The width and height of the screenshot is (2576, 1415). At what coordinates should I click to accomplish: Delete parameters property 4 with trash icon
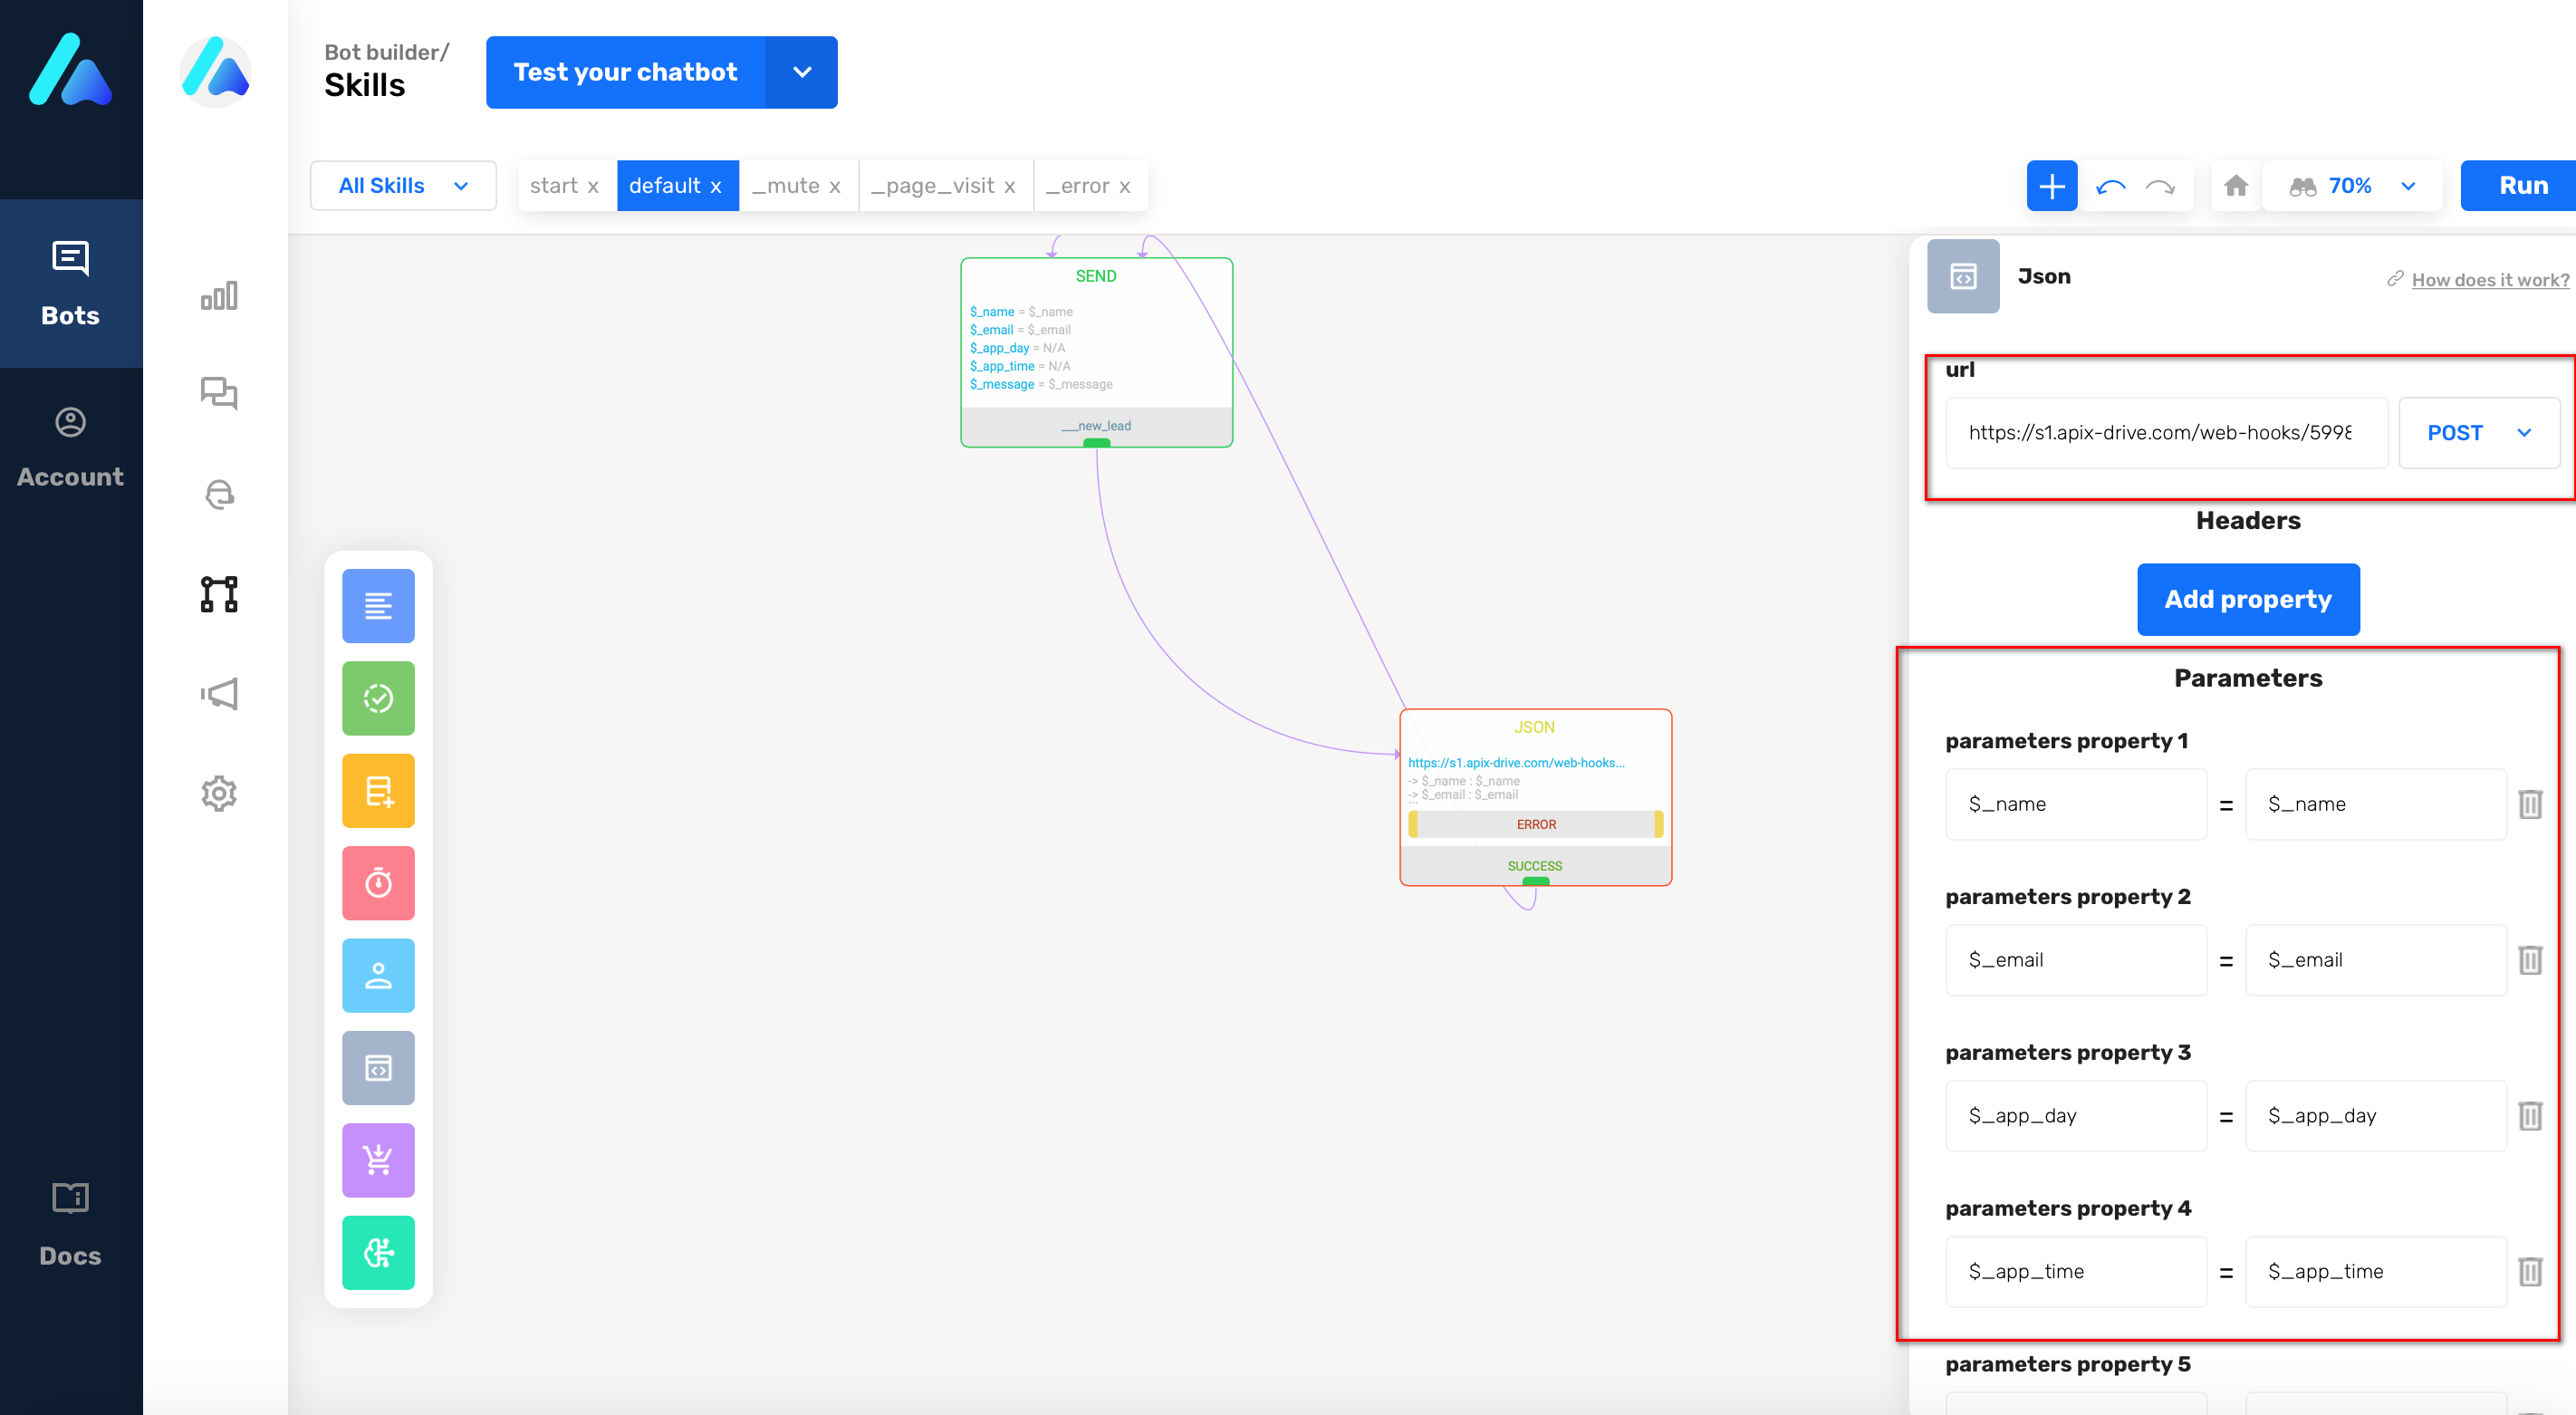point(2530,1272)
